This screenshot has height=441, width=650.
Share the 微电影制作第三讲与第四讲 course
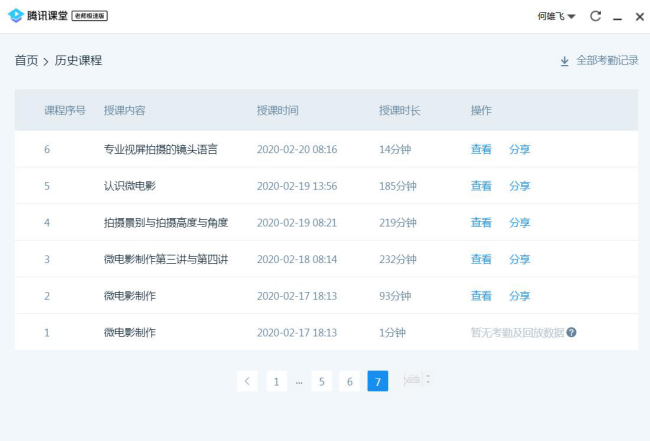(519, 259)
